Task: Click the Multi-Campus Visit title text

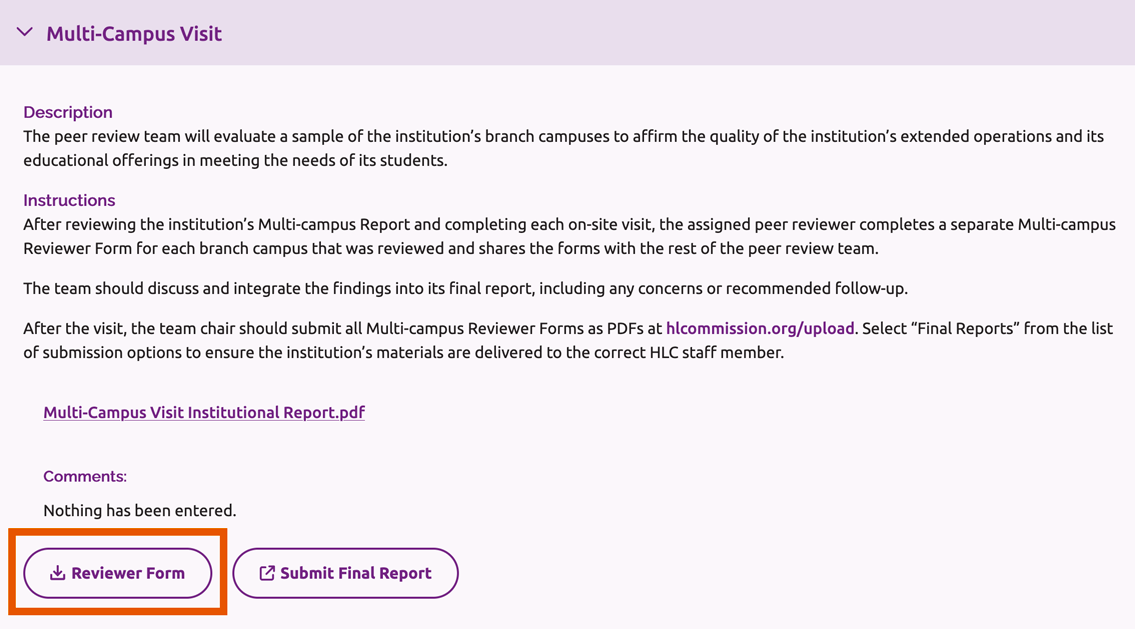Action: click(x=134, y=33)
